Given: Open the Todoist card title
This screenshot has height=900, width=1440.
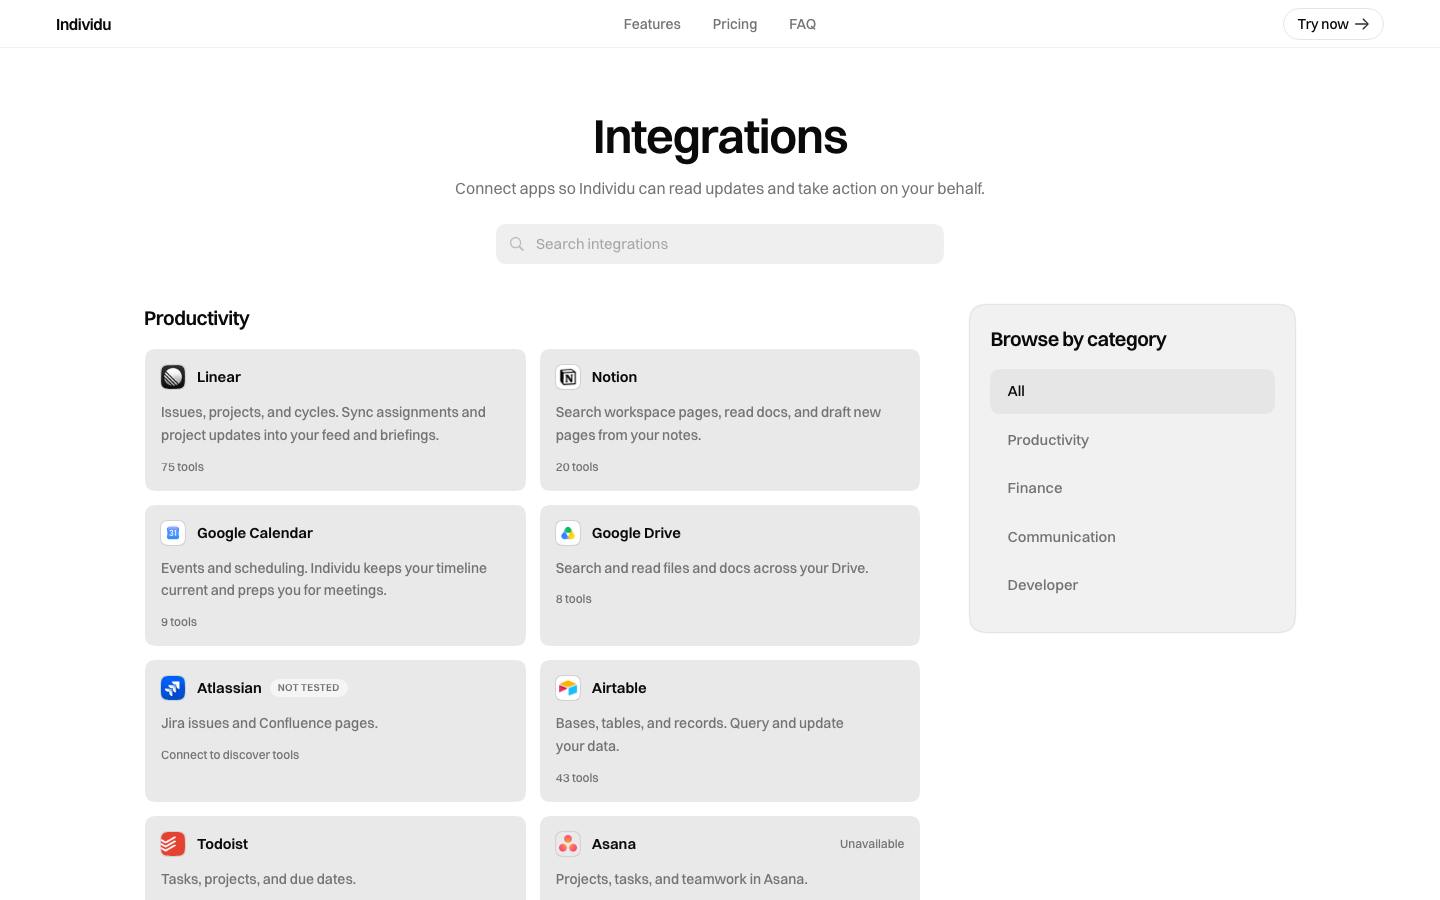Looking at the screenshot, I should tap(222, 844).
